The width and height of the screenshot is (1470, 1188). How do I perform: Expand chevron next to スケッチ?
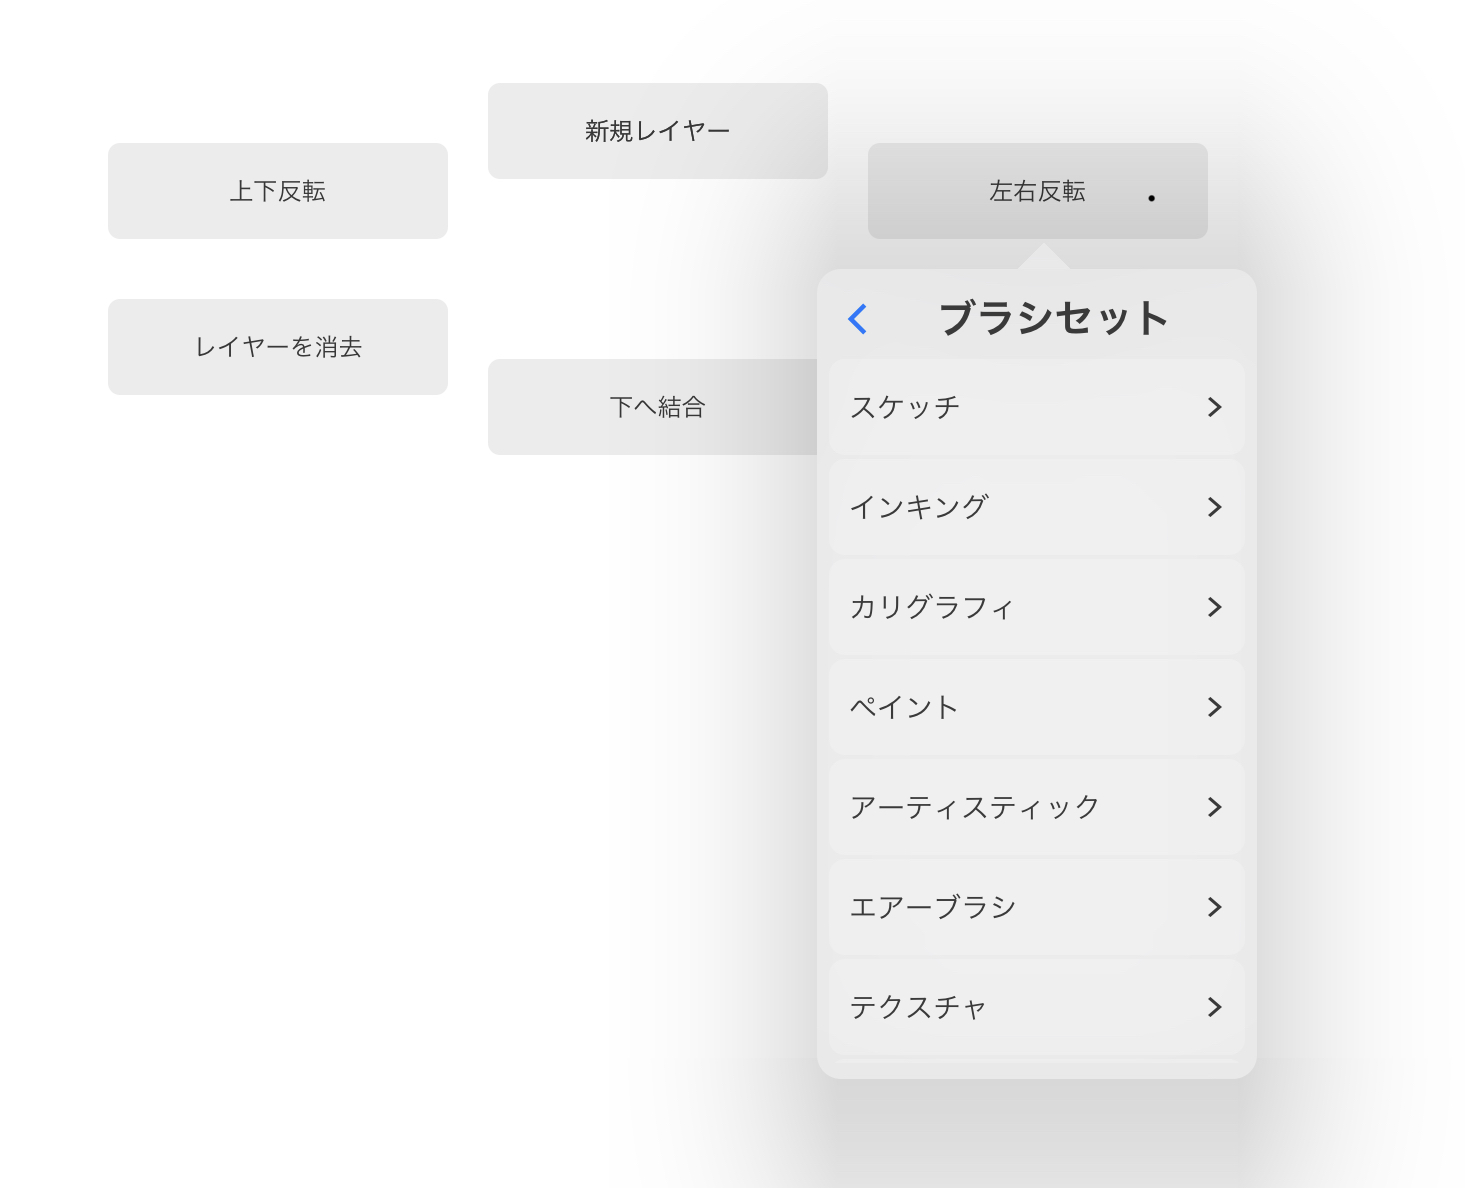point(1214,407)
